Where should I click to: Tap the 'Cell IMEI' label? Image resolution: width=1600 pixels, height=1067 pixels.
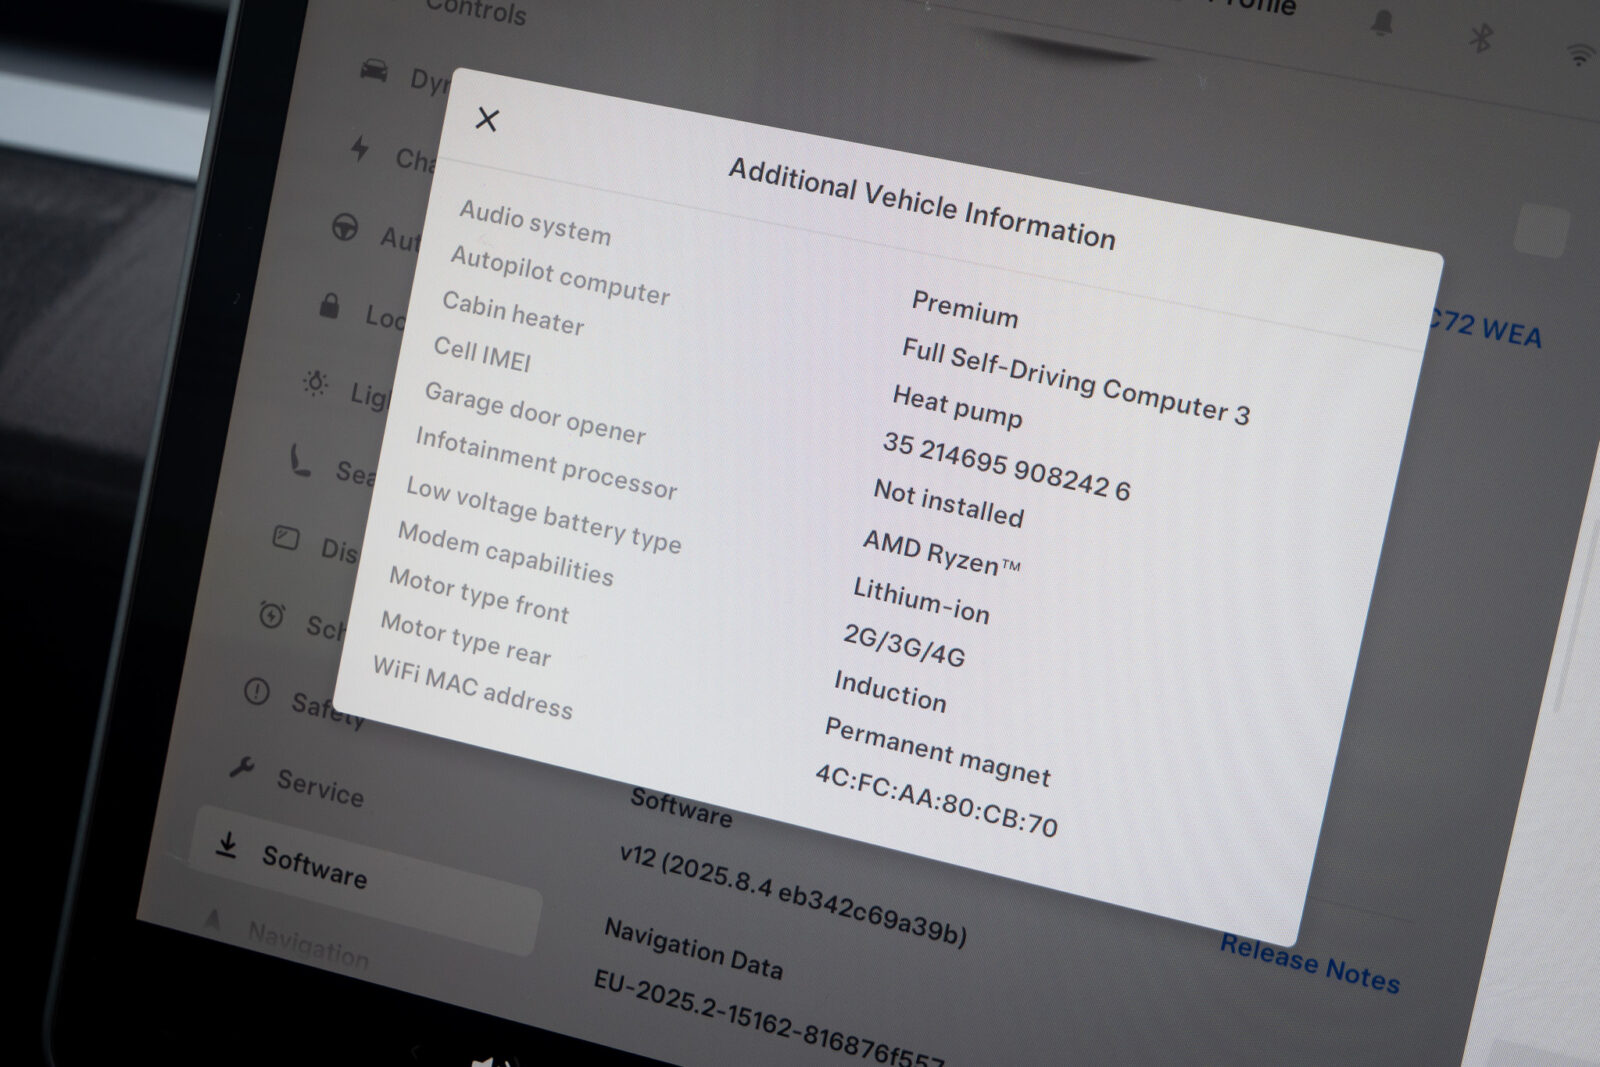tap(482, 354)
